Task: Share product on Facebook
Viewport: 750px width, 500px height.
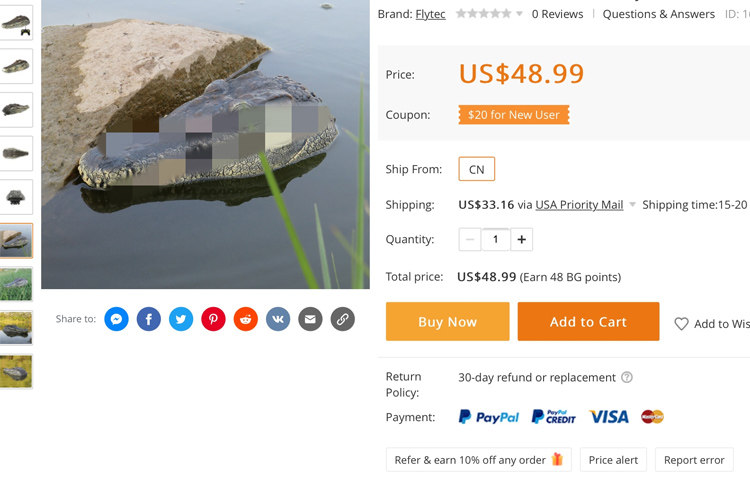Action: [149, 319]
